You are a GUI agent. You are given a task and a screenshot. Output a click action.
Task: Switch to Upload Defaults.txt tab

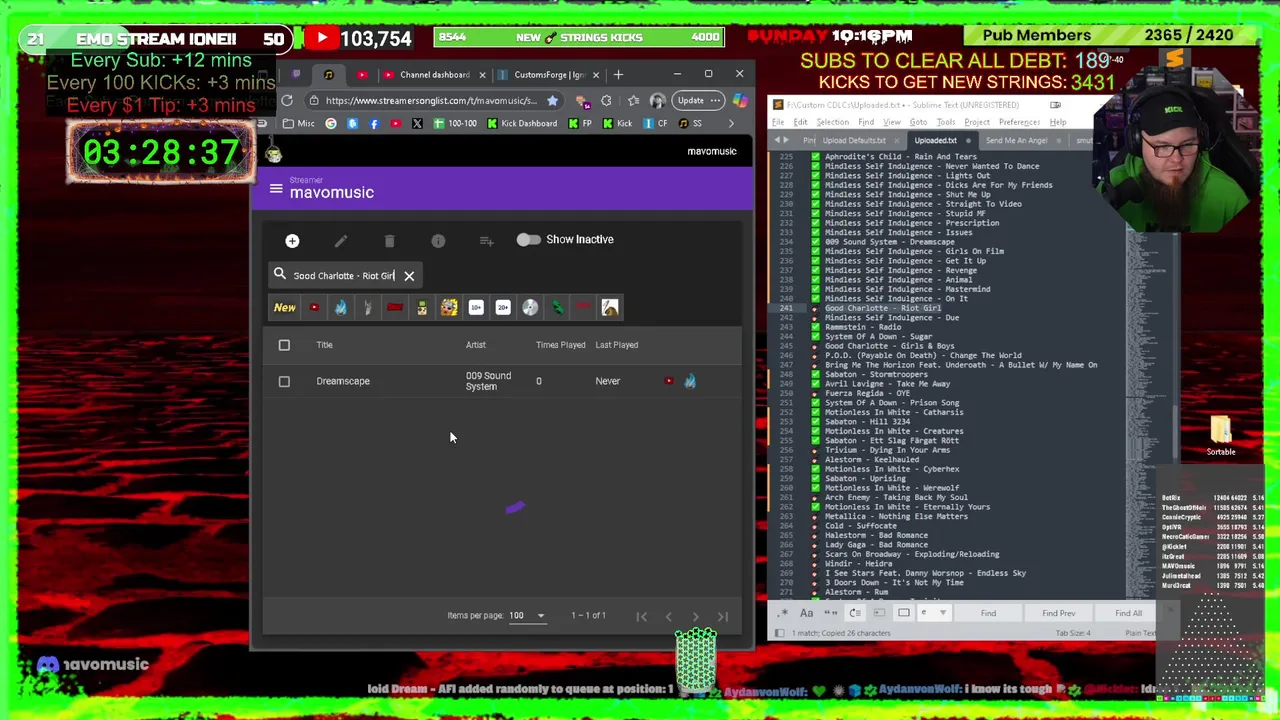pos(853,140)
